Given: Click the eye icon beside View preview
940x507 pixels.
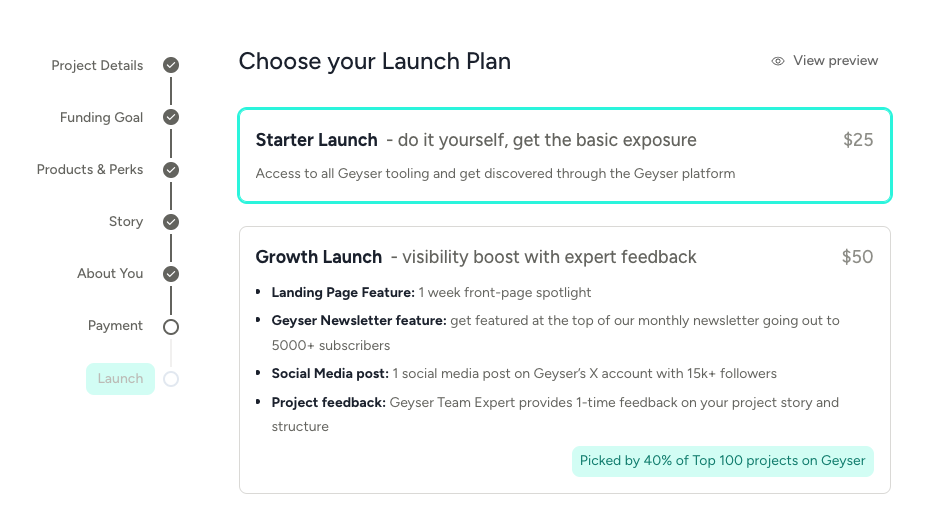Looking at the screenshot, I should click(x=778, y=61).
